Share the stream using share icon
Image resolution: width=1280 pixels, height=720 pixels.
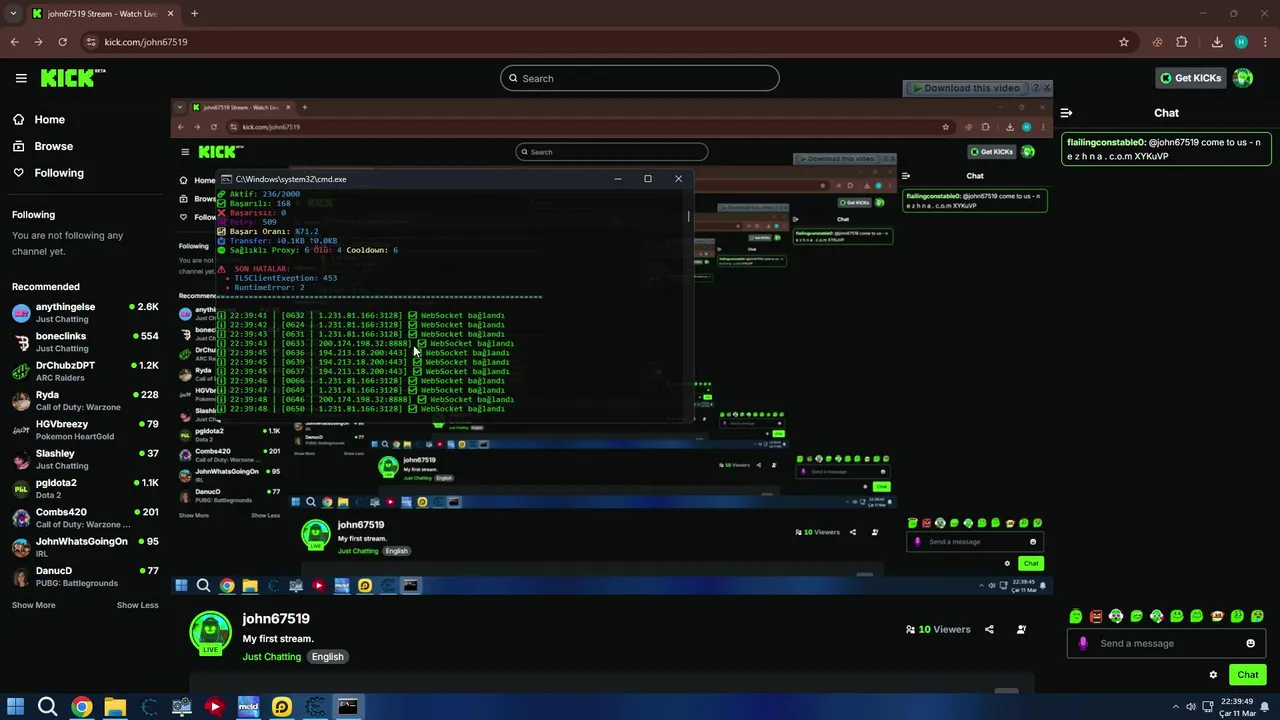click(x=989, y=629)
